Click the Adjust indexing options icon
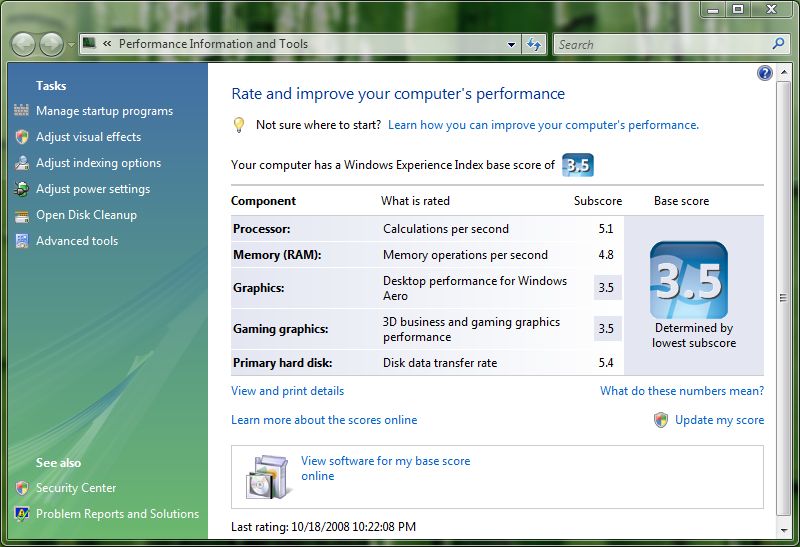 21,163
